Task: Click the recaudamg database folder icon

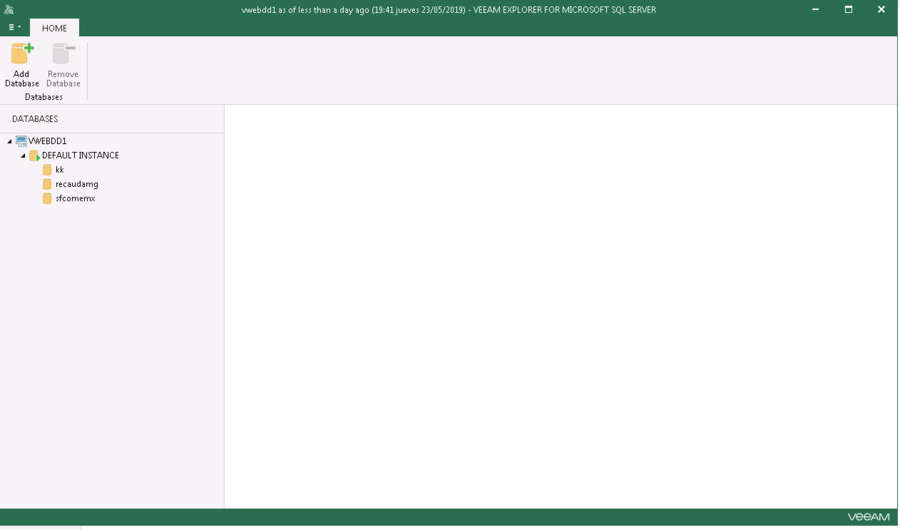Action: tap(47, 184)
